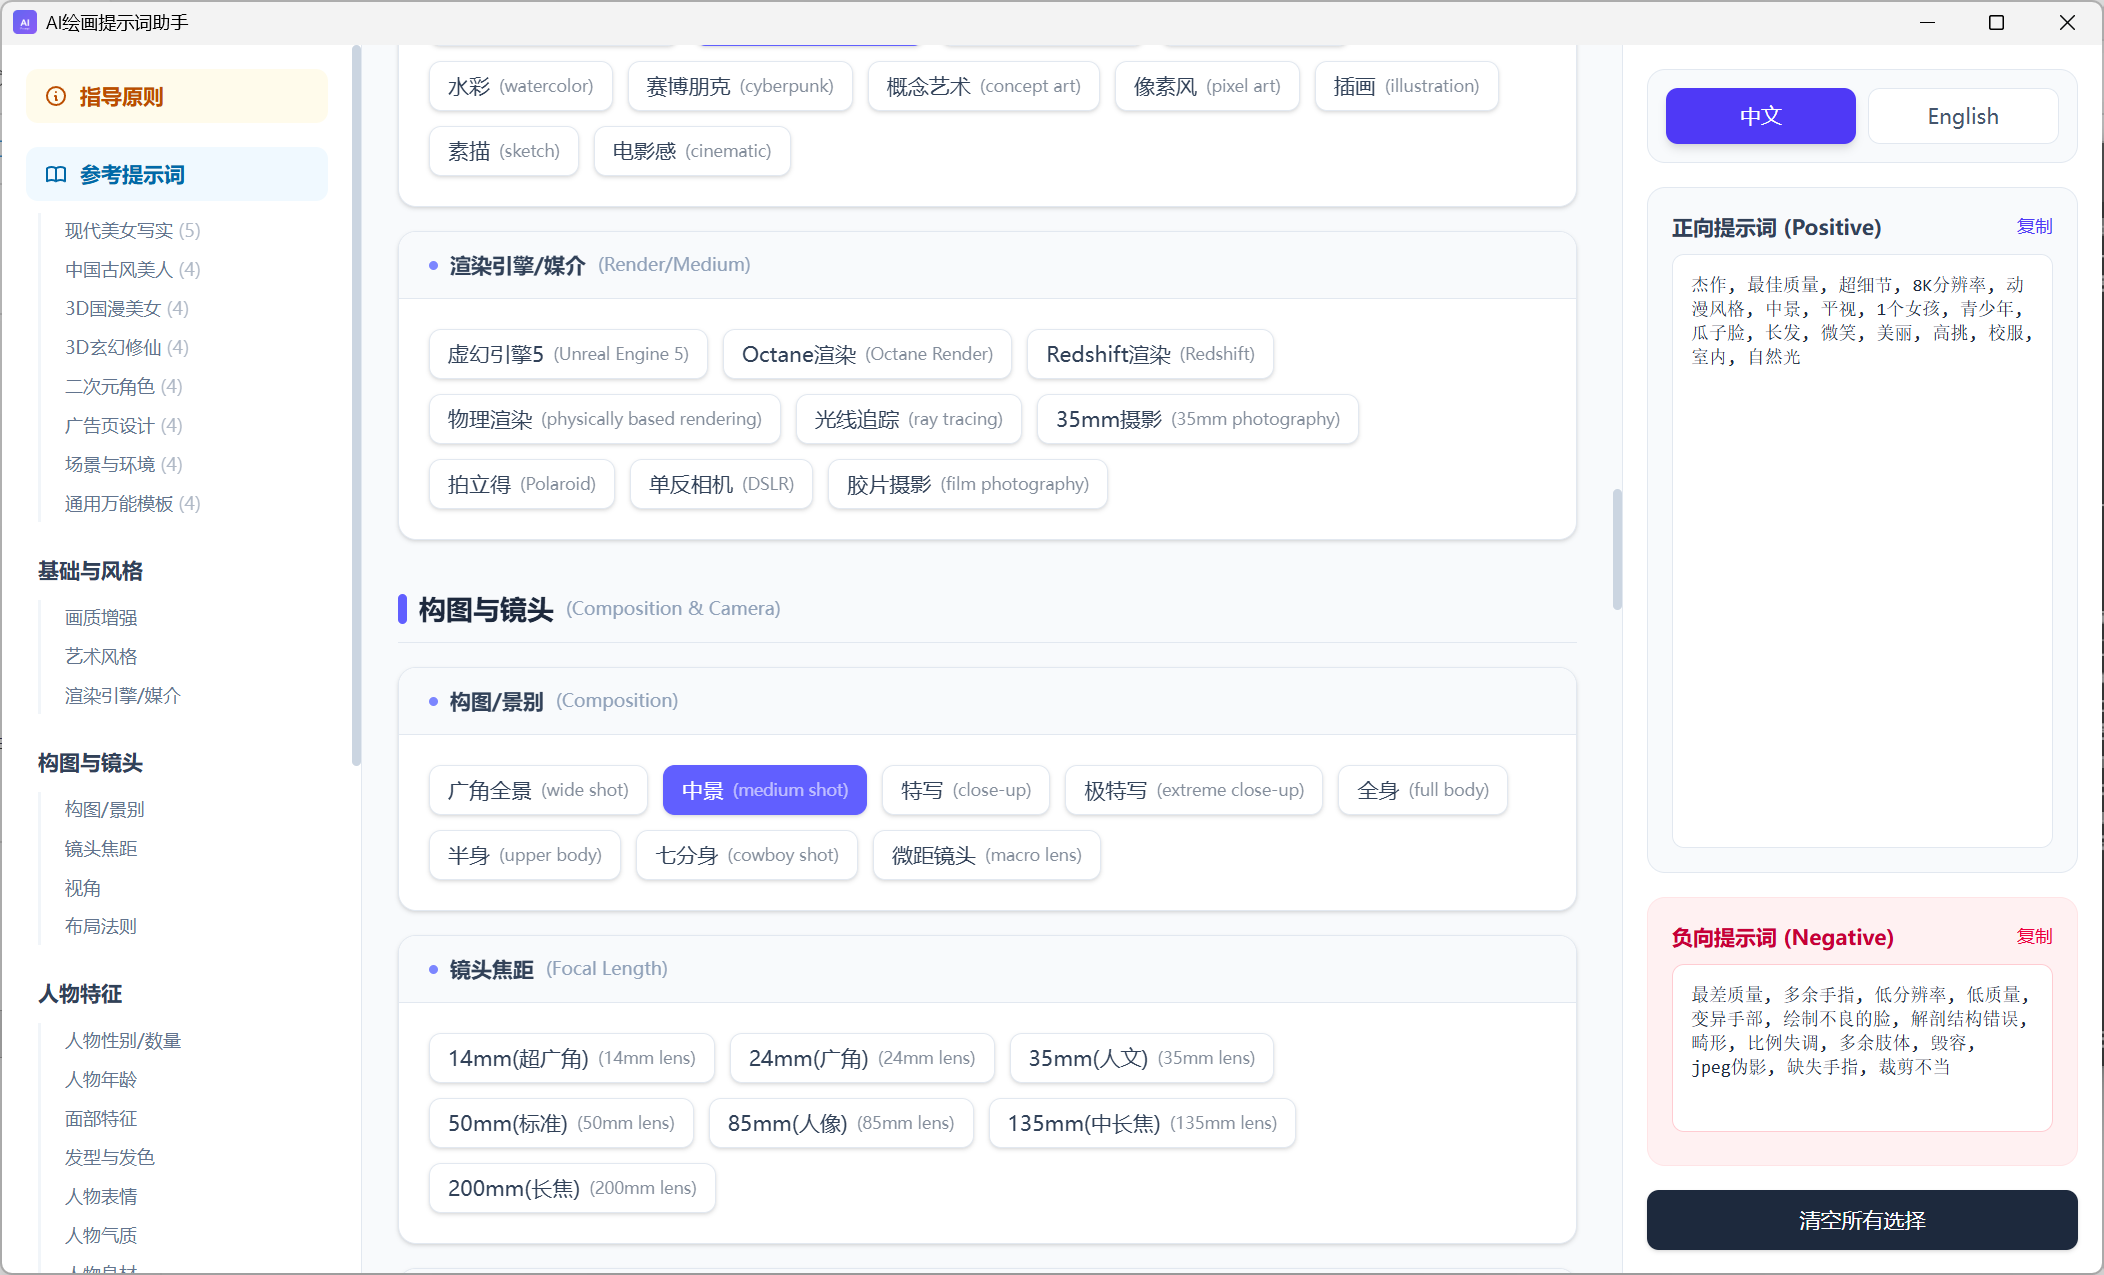This screenshot has height=1275, width=2104.
Task: Toggle the 插画 (illustration) tag
Action: (1406, 86)
